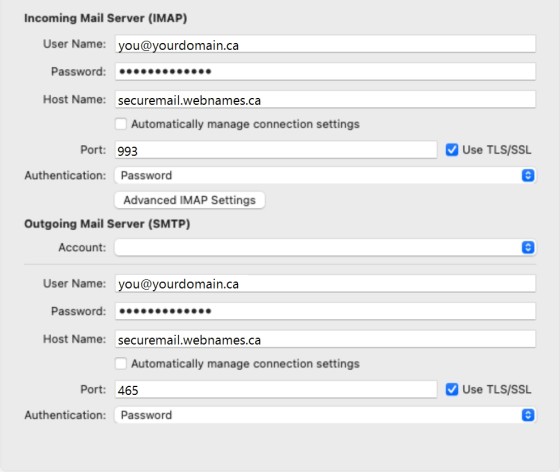Click the incoming Port field showing 993
Screen dimensions: 560x472
[276, 150]
